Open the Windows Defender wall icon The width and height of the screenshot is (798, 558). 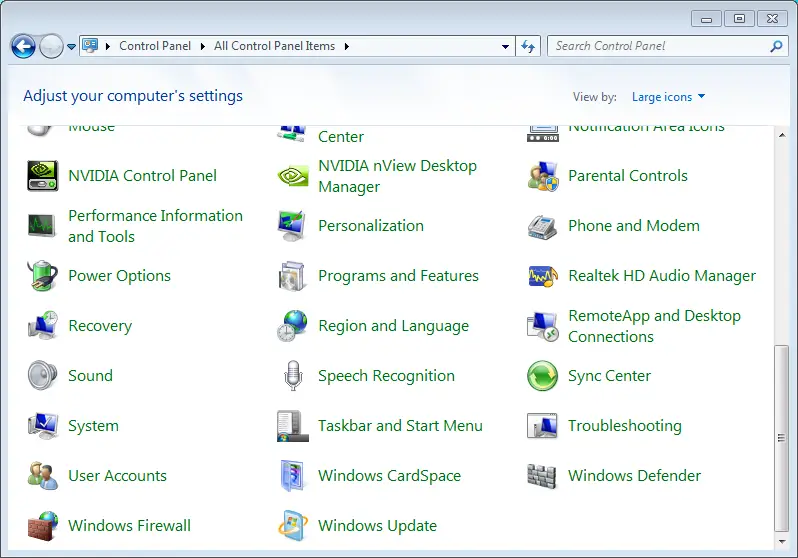[x=543, y=476]
